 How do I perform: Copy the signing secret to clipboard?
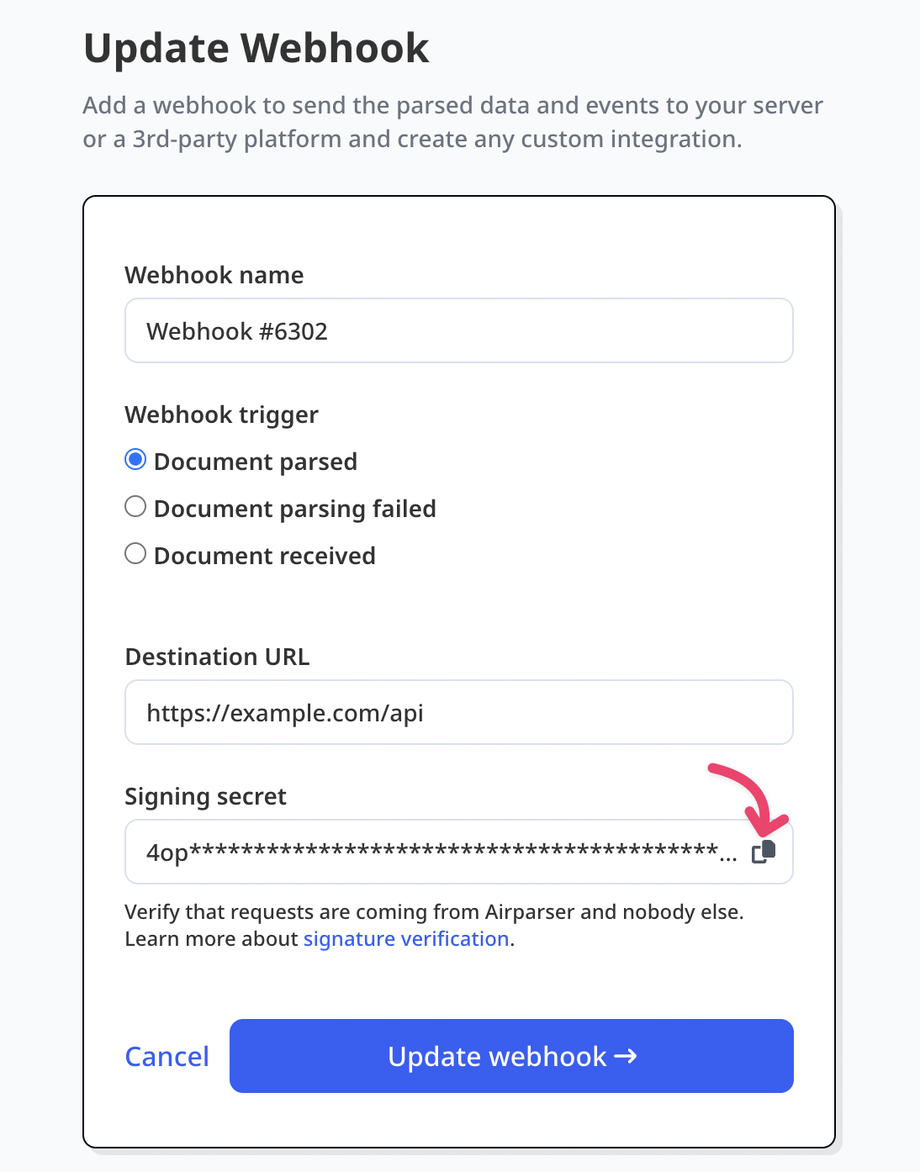(x=764, y=851)
